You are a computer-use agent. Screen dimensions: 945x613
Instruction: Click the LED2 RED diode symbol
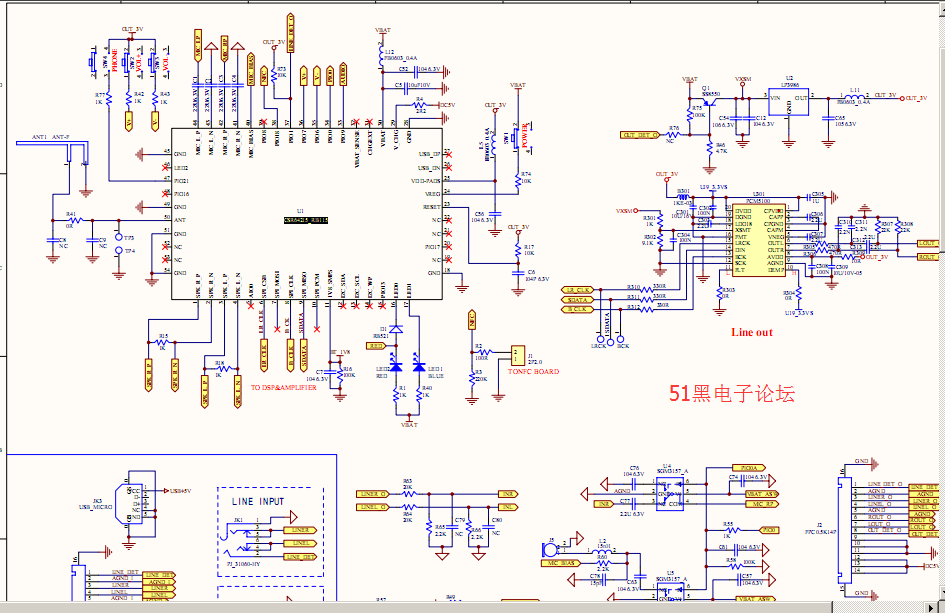pos(395,365)
